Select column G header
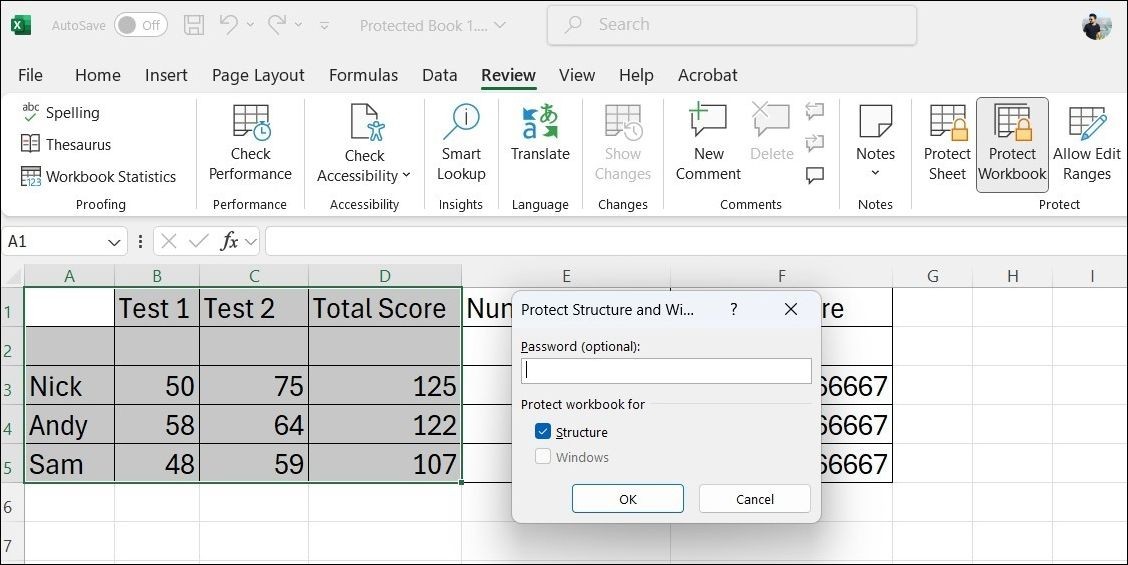 [x=932, y=276]
